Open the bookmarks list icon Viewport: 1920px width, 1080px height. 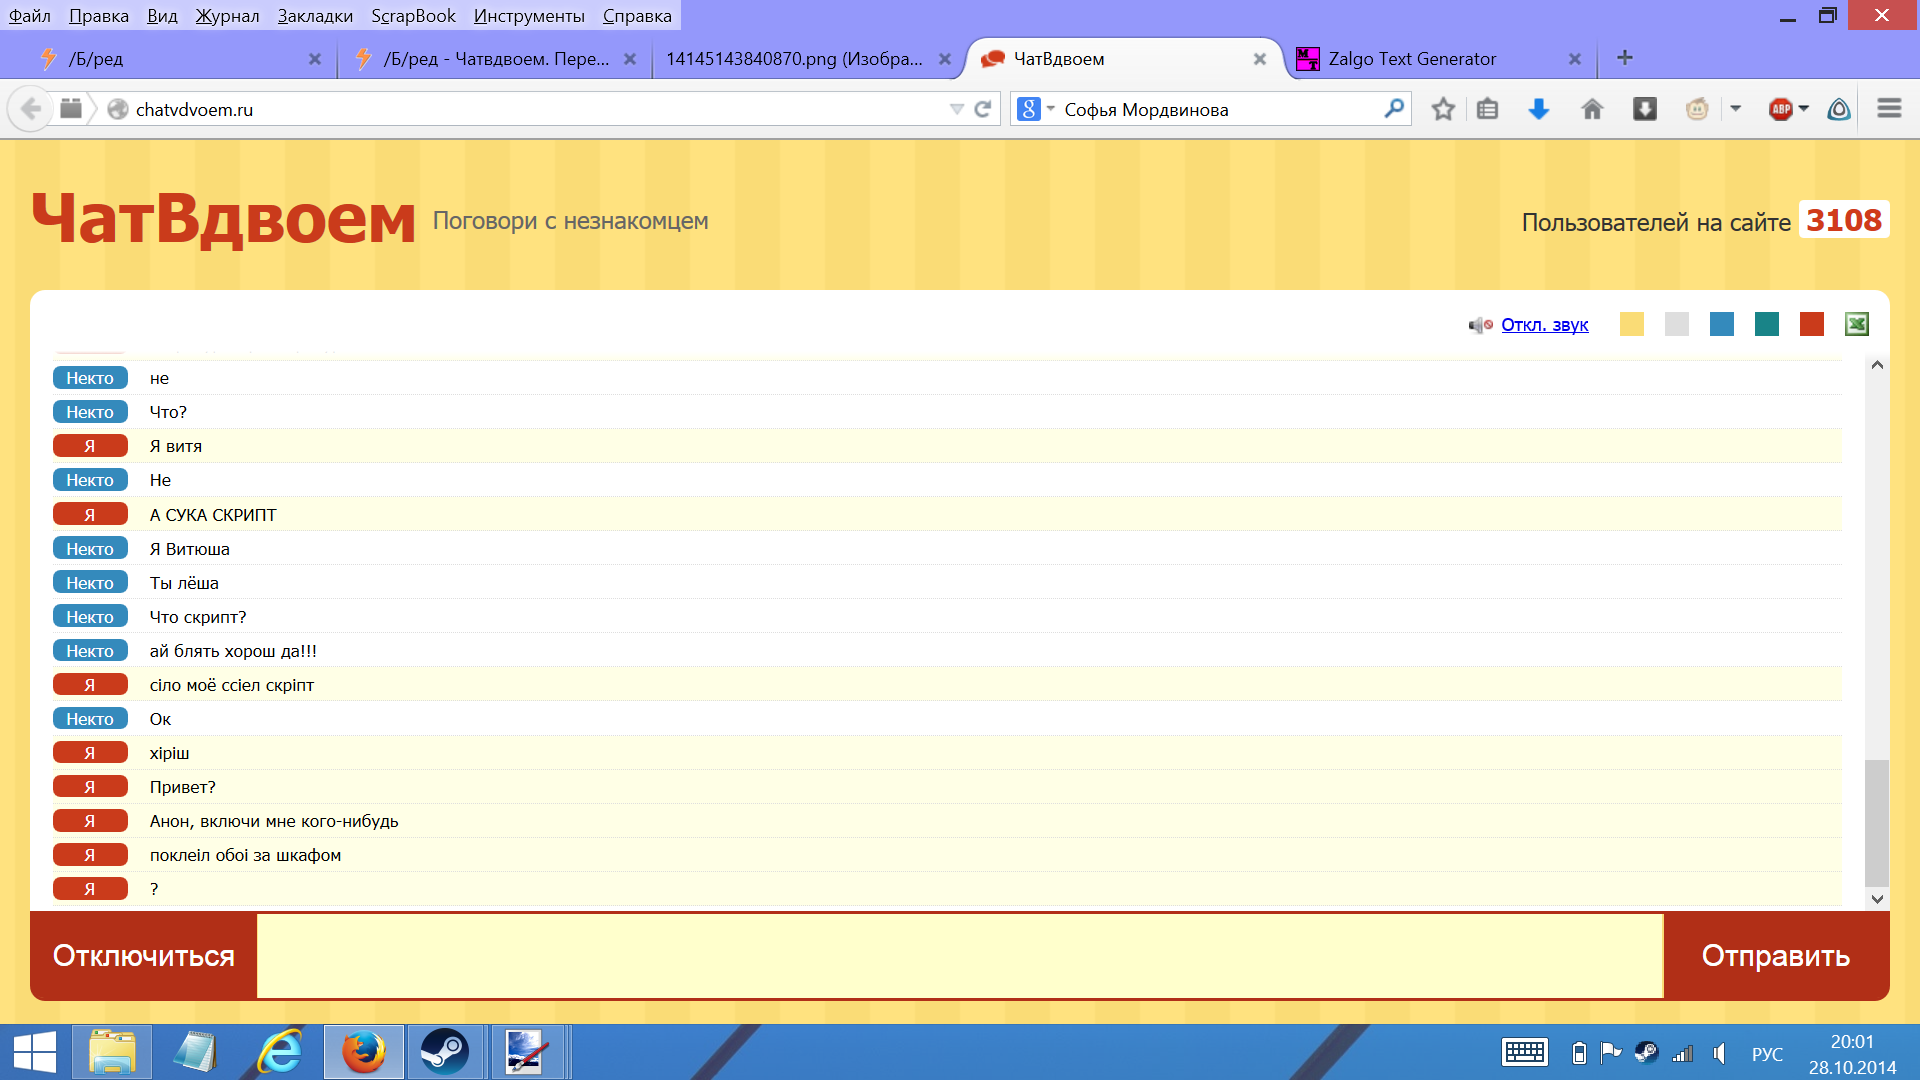(x=1487, y=109)
